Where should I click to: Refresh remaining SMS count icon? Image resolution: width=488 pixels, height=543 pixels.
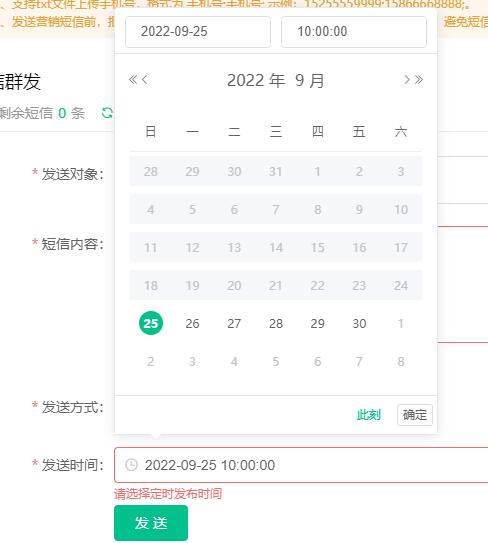[107, 113]
